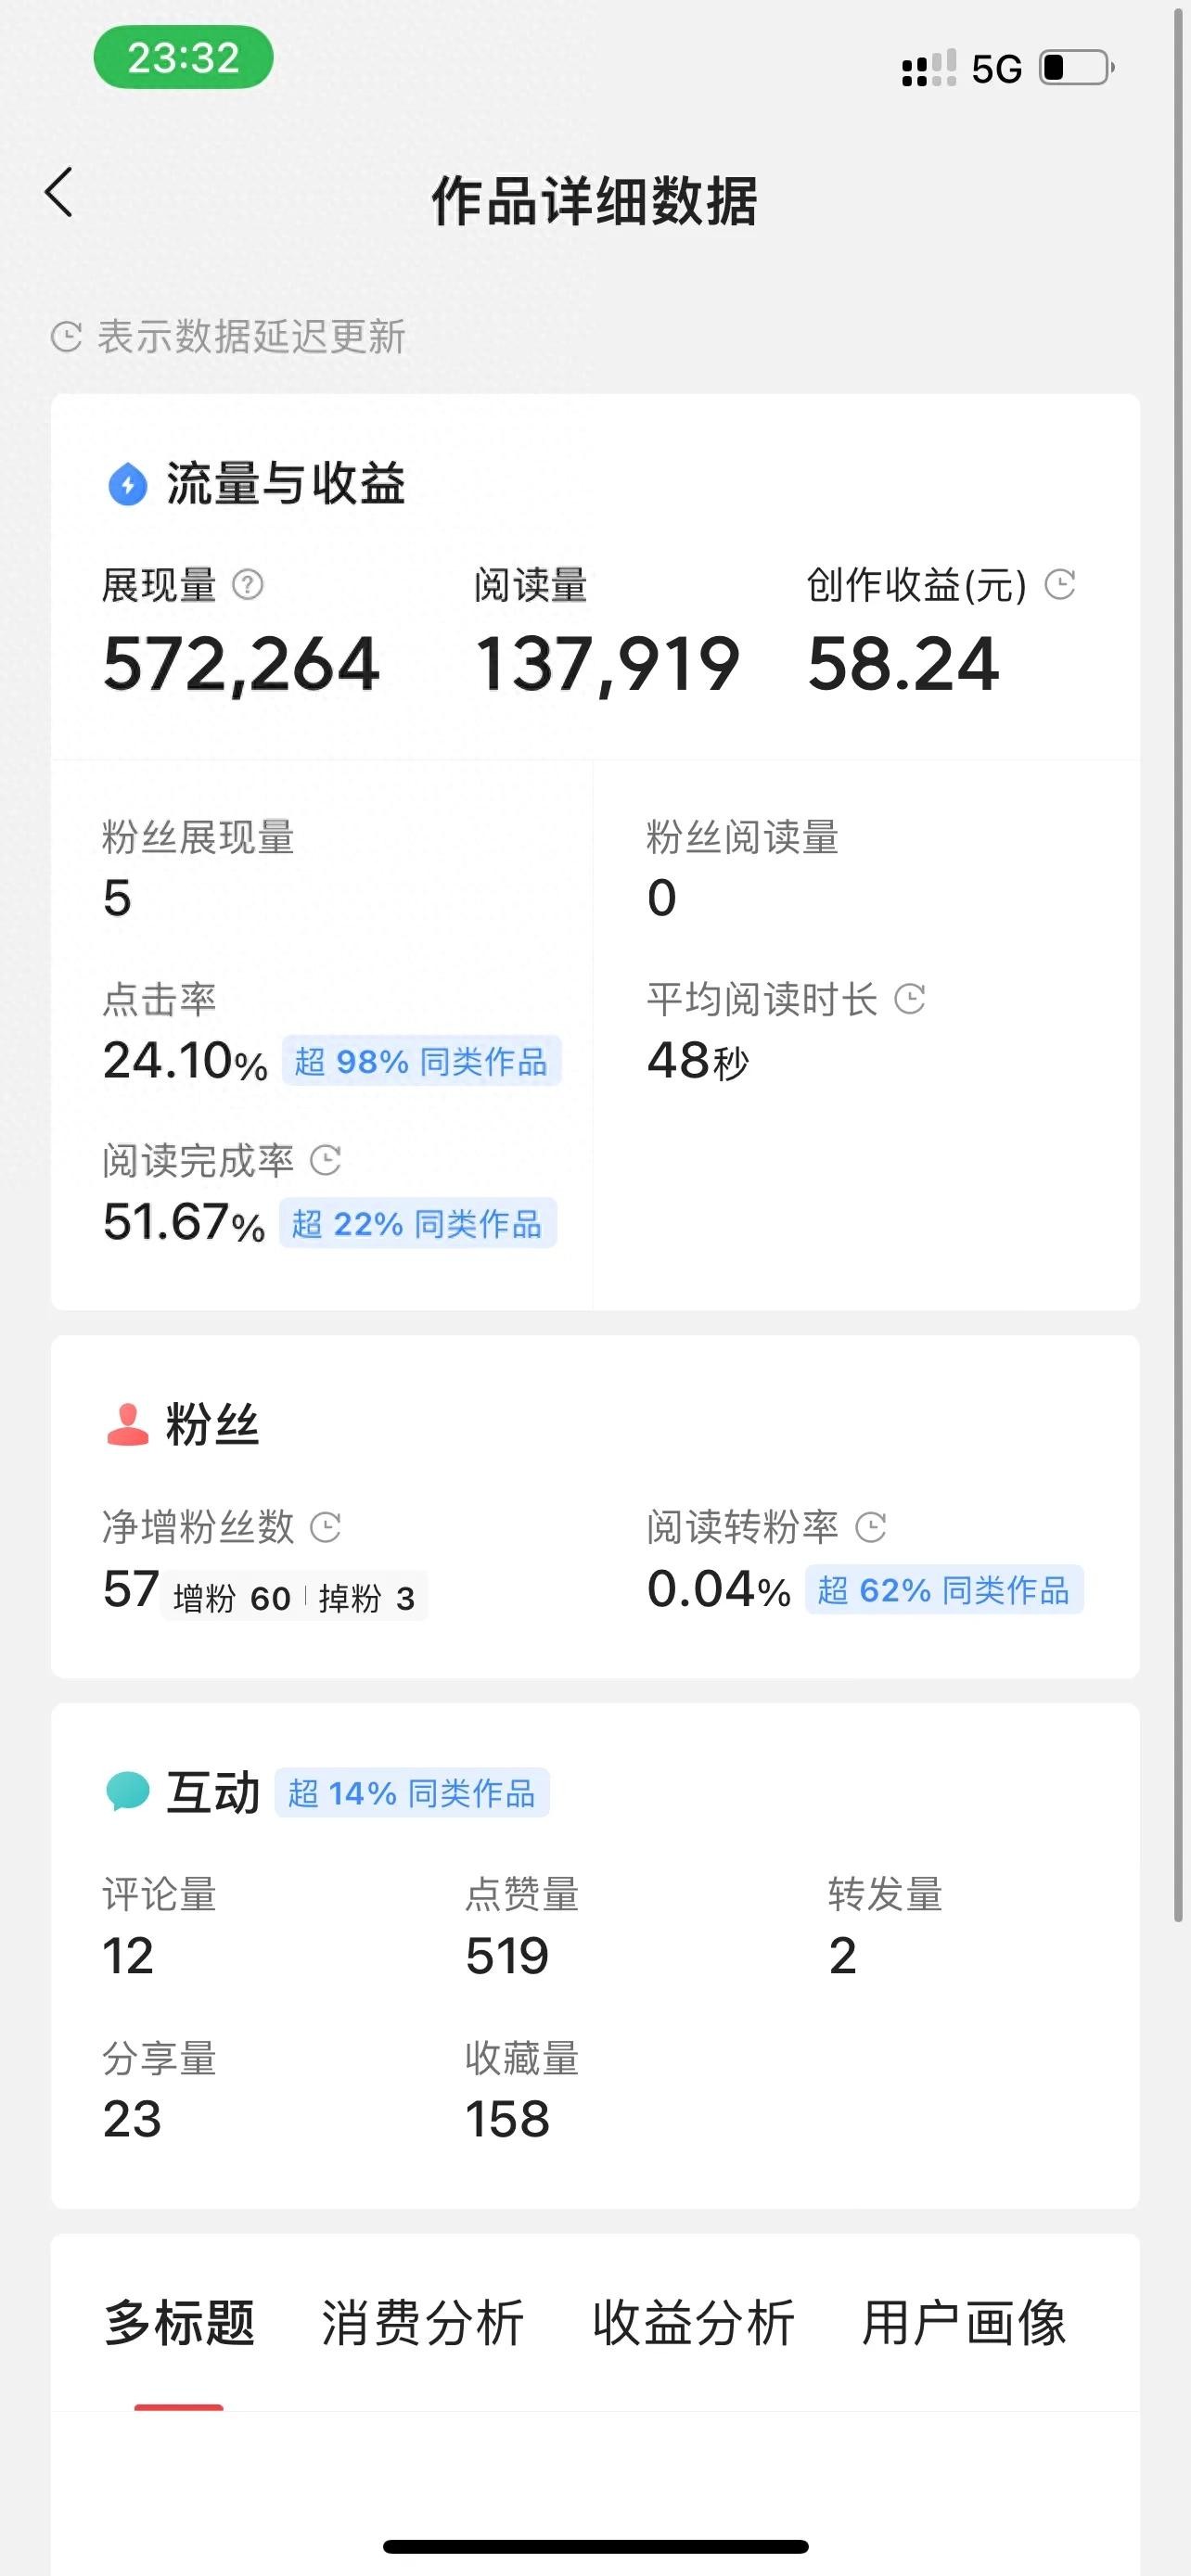Tap the question mark beside 展现量
Image resolution: width=1191 pixels, height=2576 pixels.
pyautogui.click(x=247, y=584)
